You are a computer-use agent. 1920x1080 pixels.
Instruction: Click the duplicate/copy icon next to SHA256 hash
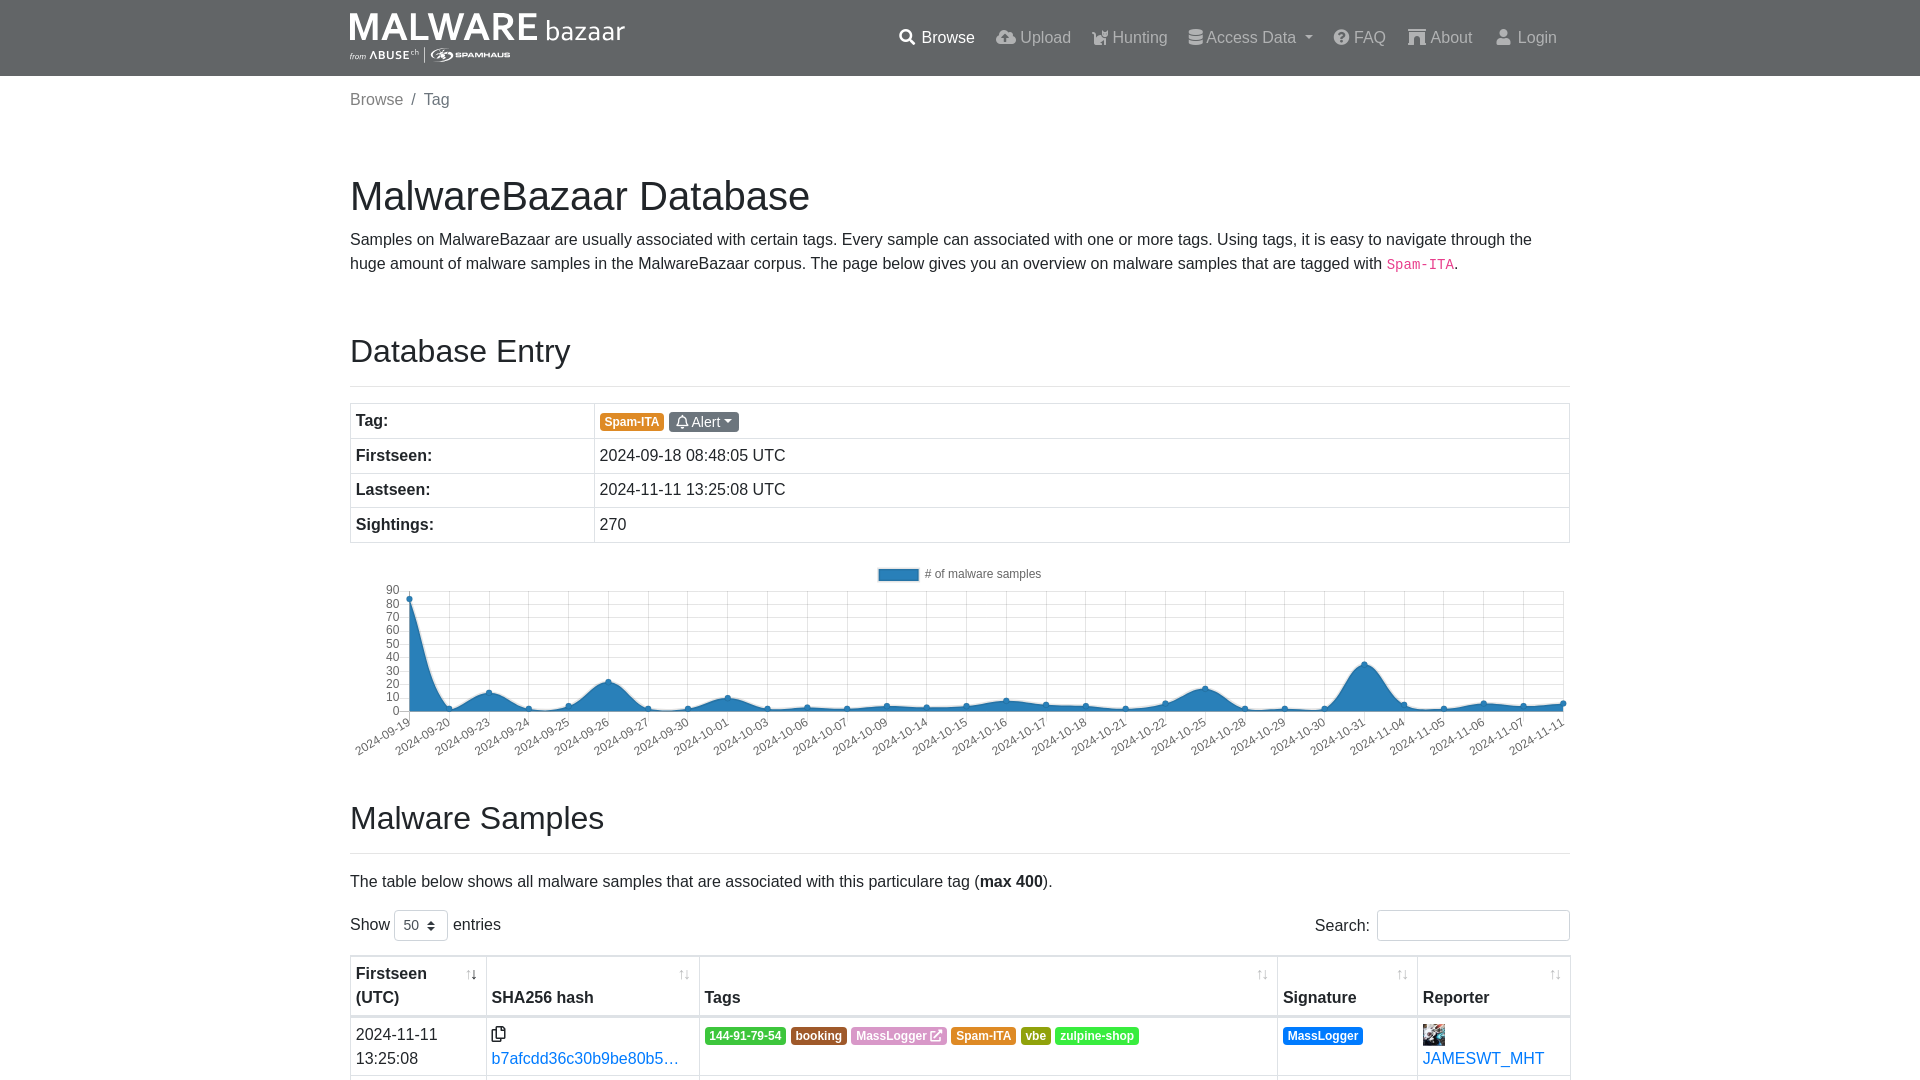(498, 1034)
